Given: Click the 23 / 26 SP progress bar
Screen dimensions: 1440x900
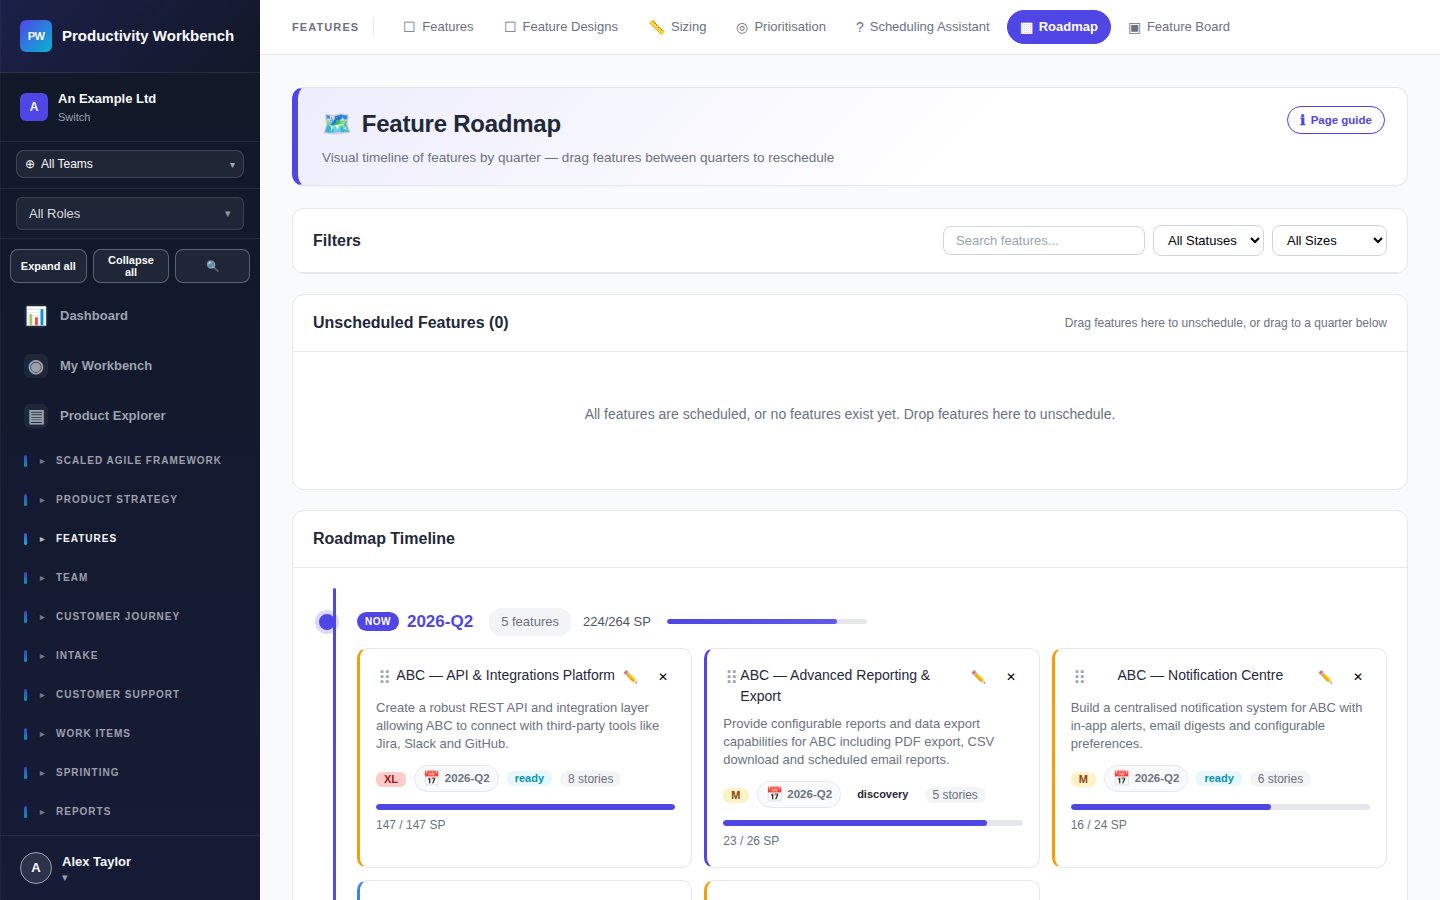Looking at the screenshot, I should coord(873,822).
